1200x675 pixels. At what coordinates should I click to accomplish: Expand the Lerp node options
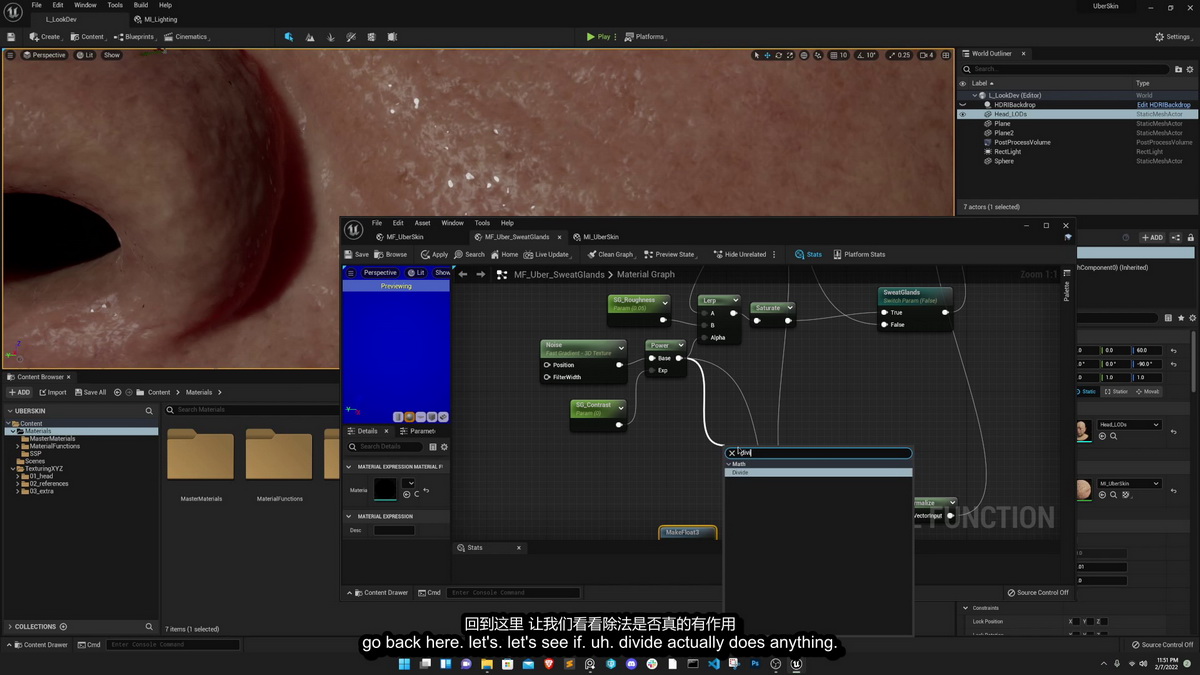[x=735, y=300]
